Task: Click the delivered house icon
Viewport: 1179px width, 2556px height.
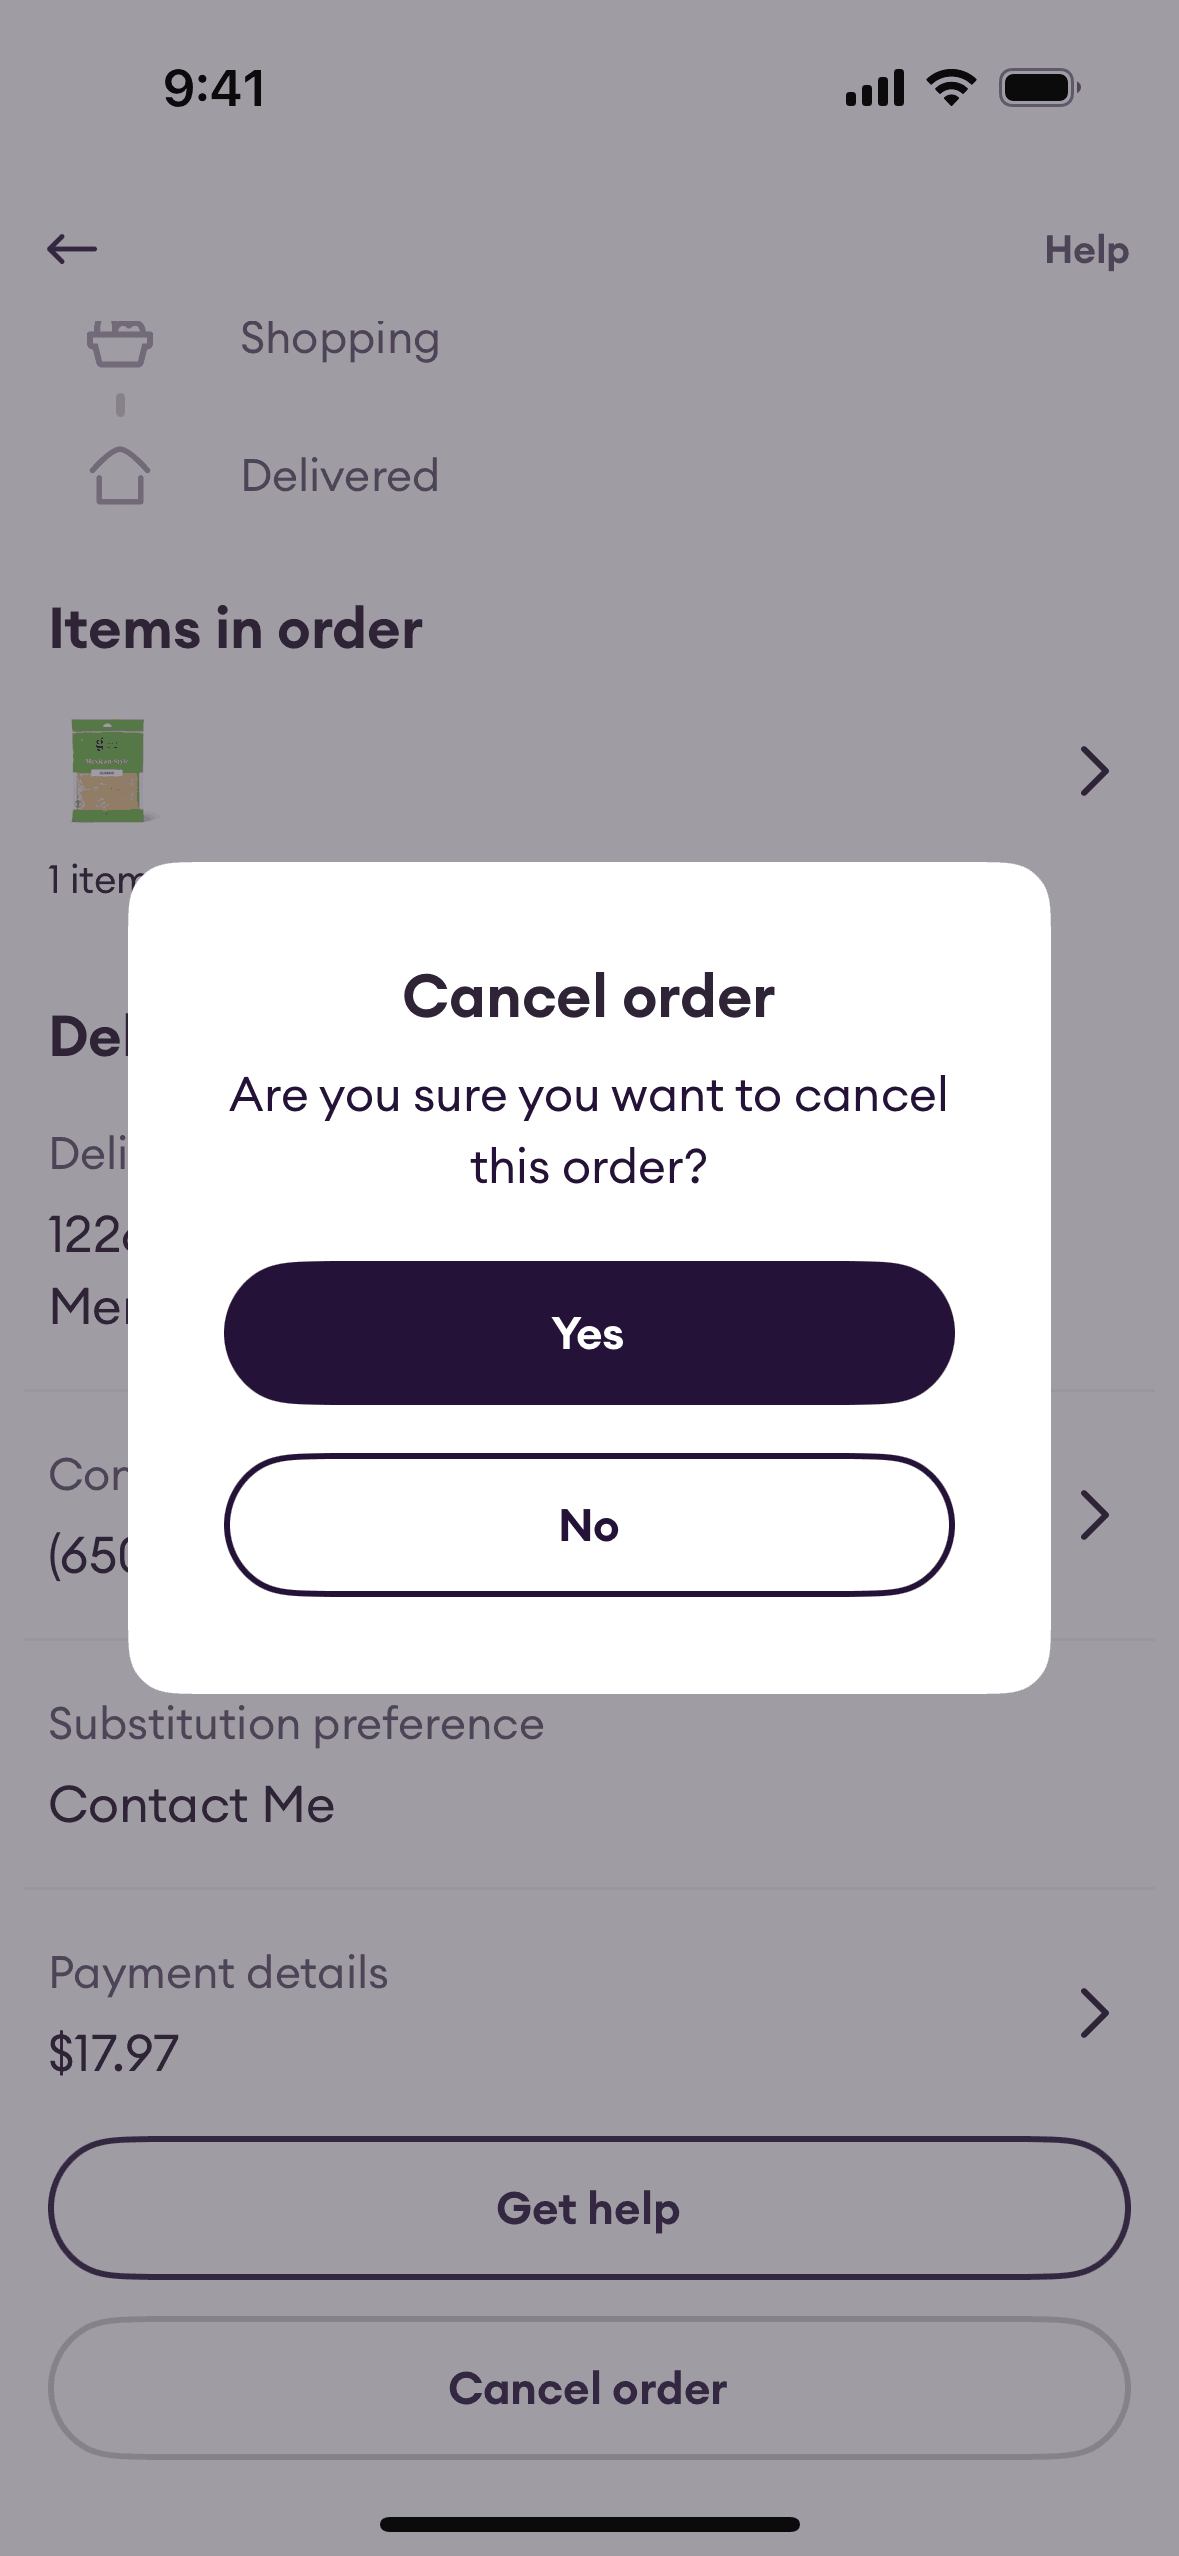Action: [120, 475]
